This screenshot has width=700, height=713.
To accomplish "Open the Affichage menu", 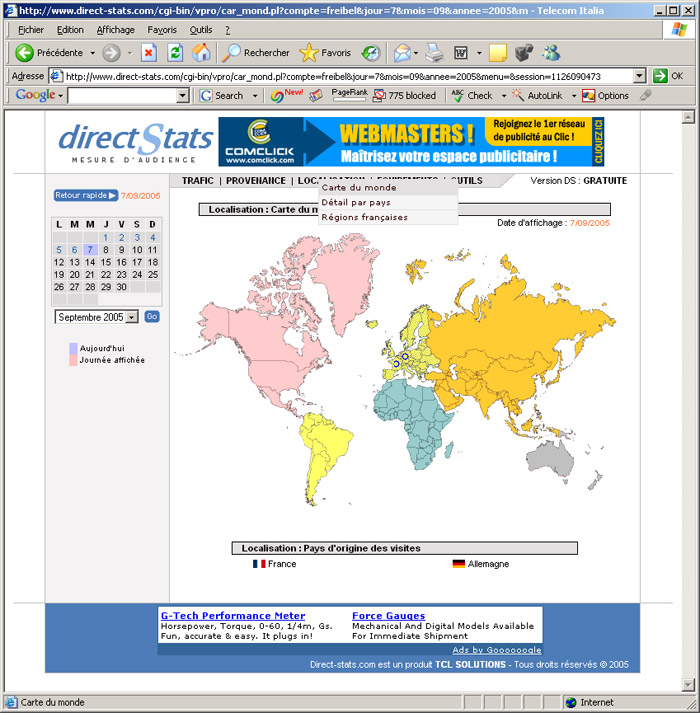I will click(115, 30).
